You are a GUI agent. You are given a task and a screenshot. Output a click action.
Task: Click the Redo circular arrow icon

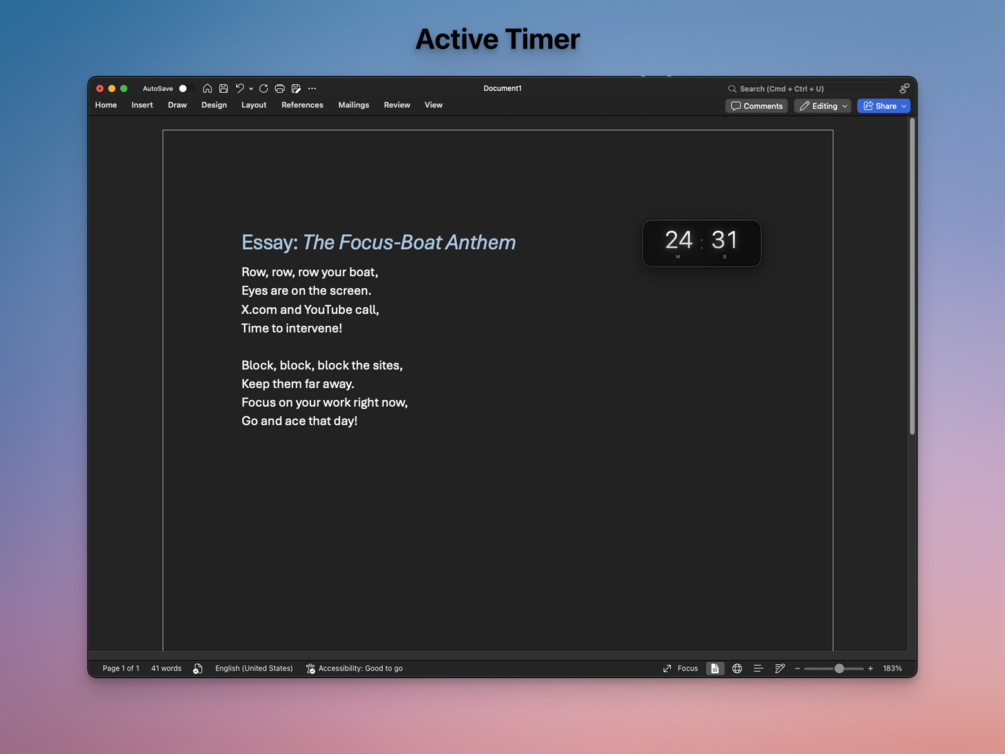click(263, 88)
